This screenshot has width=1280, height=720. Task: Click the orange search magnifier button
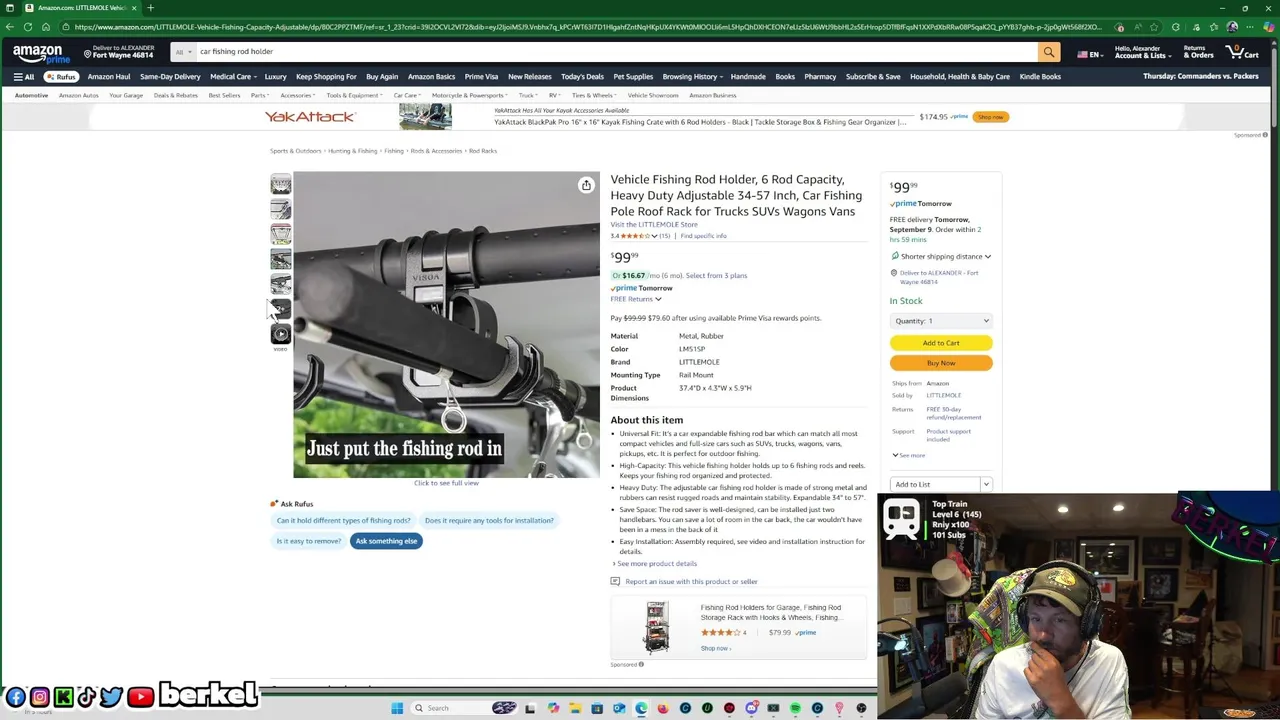(x=1049, y=52)
